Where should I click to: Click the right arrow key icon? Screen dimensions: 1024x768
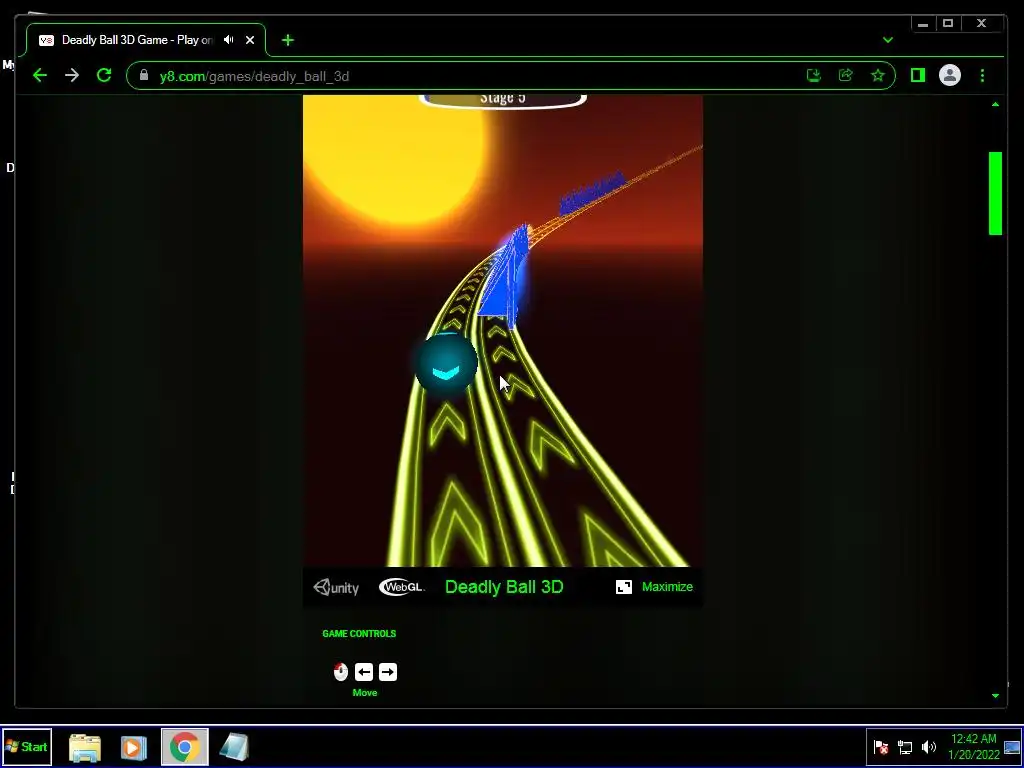(388, 672)
